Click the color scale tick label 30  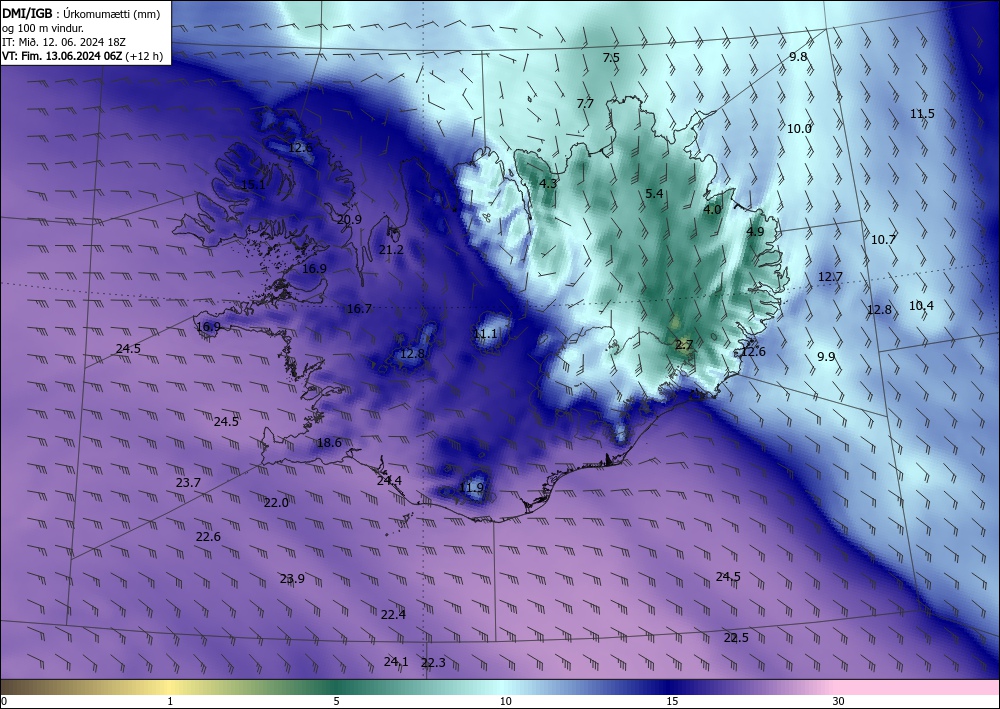point(839,702)
